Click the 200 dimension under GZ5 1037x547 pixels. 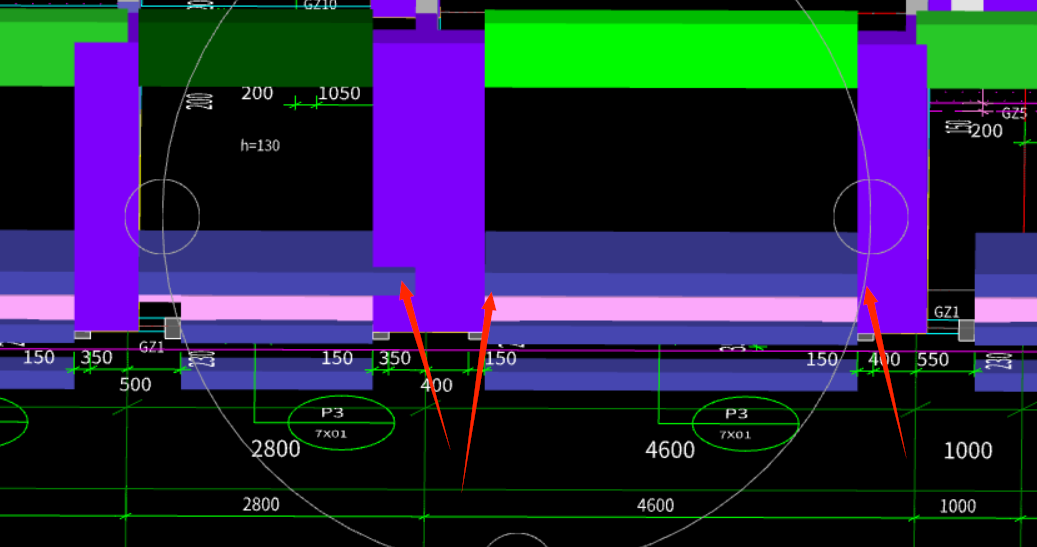[x=987, y=131]
